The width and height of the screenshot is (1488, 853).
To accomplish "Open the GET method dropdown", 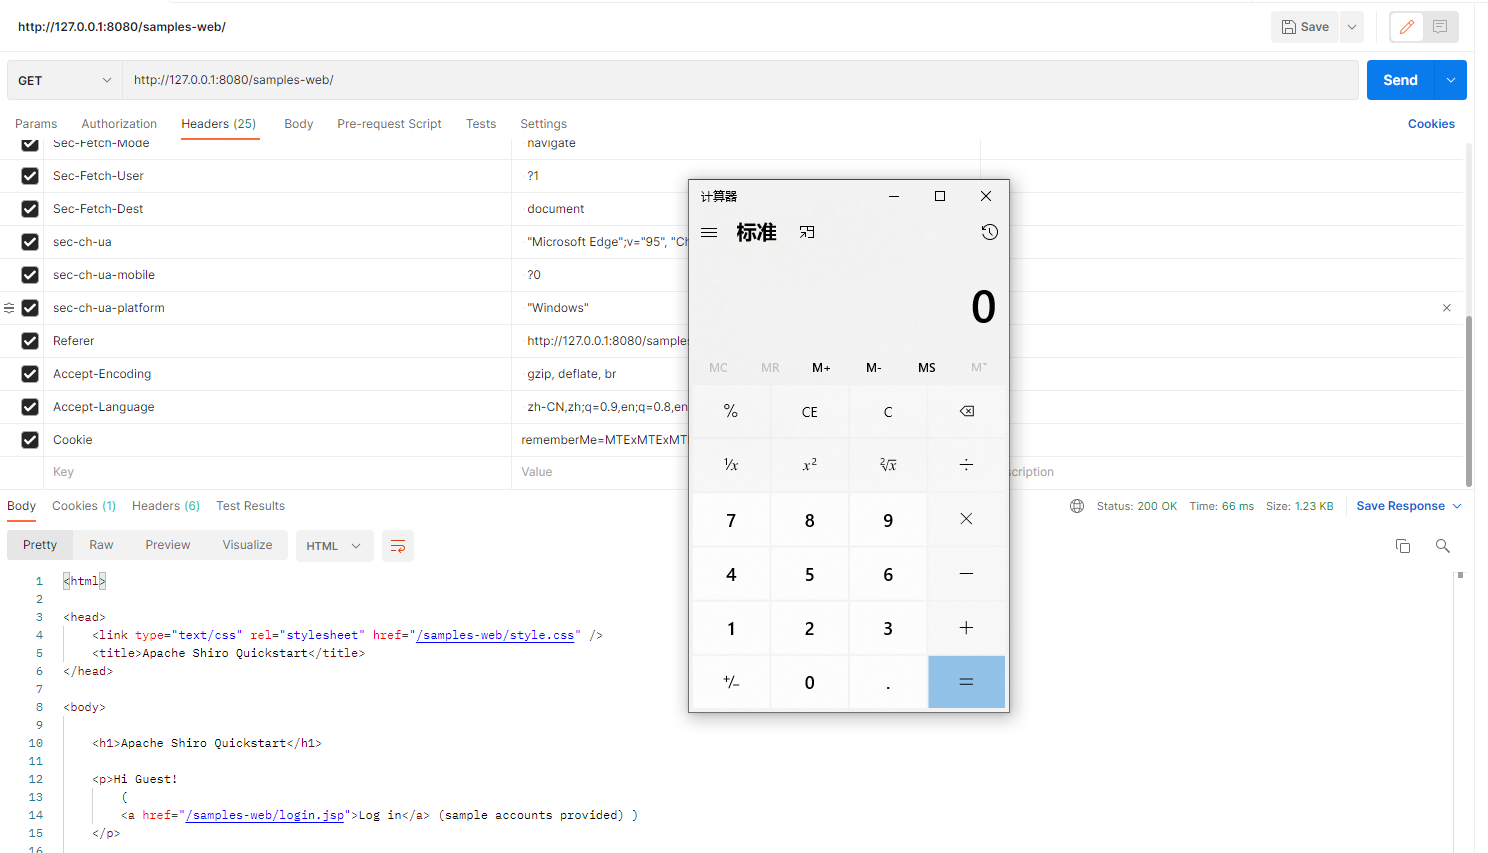I will point(65,80).
